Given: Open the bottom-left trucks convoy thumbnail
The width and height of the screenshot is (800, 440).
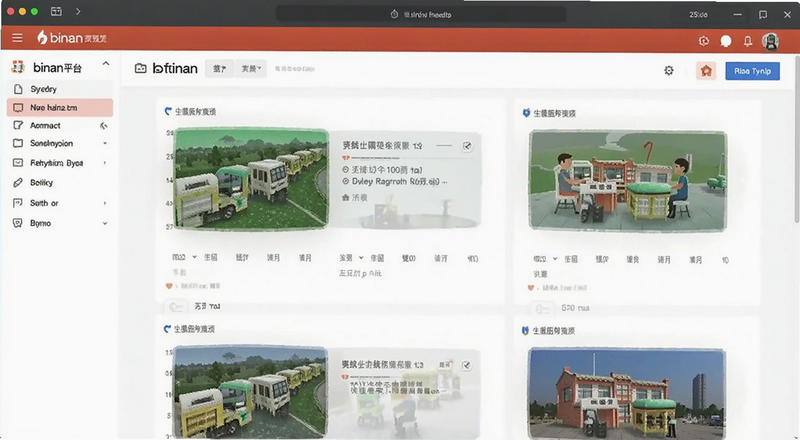Looking at the screenshot, I should (x=250, y=392).
